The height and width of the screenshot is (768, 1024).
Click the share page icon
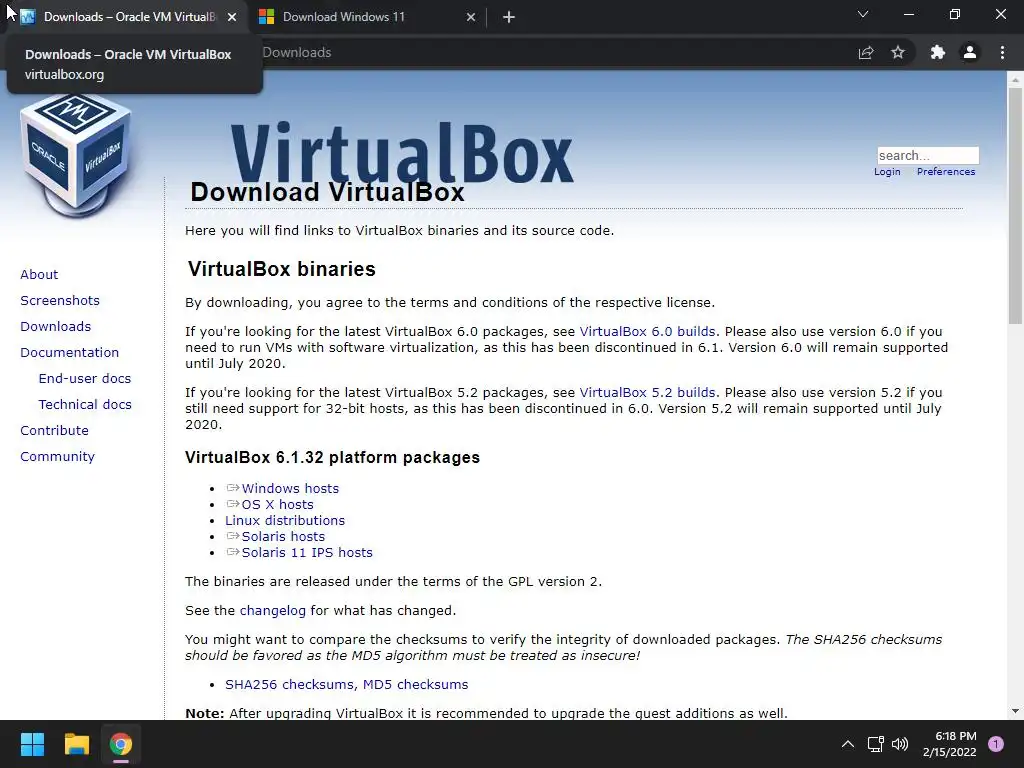click(x=866, y=52)
